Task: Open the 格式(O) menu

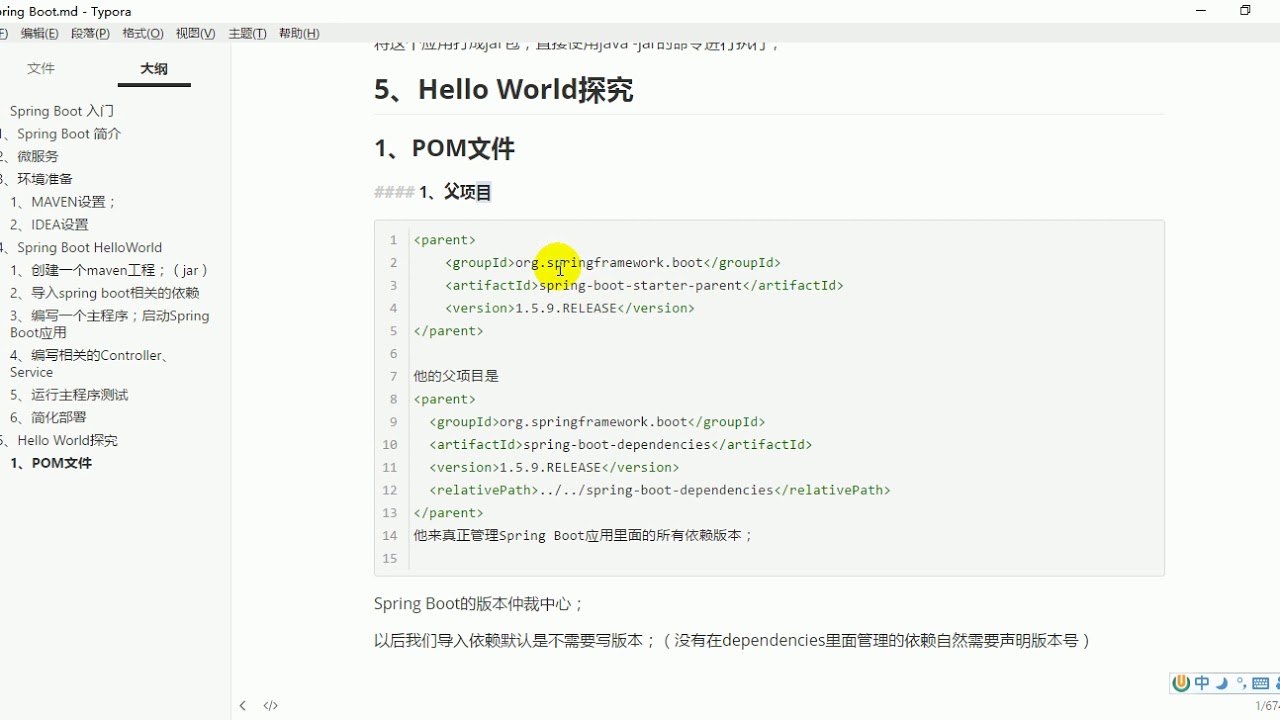Action: 142,33
